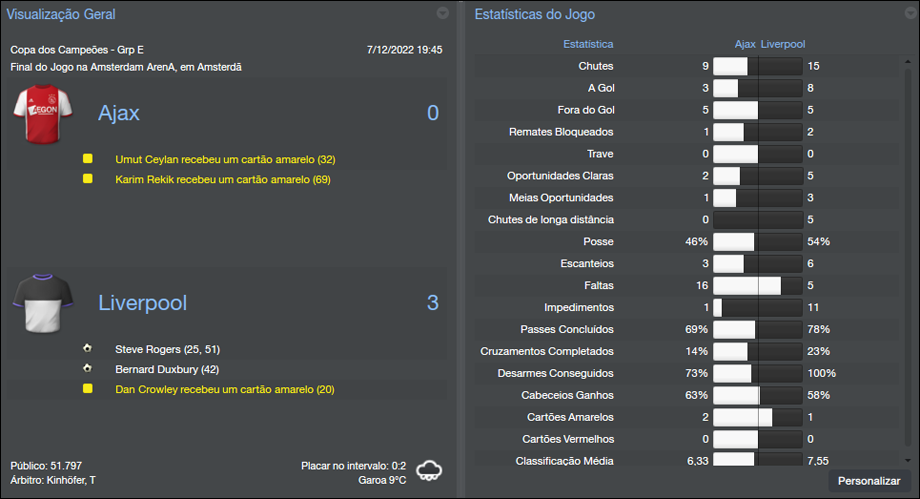Open the Liverpool team name link
Image resolution: width=920 pixels, height=499 pixels.
[142, 303]
